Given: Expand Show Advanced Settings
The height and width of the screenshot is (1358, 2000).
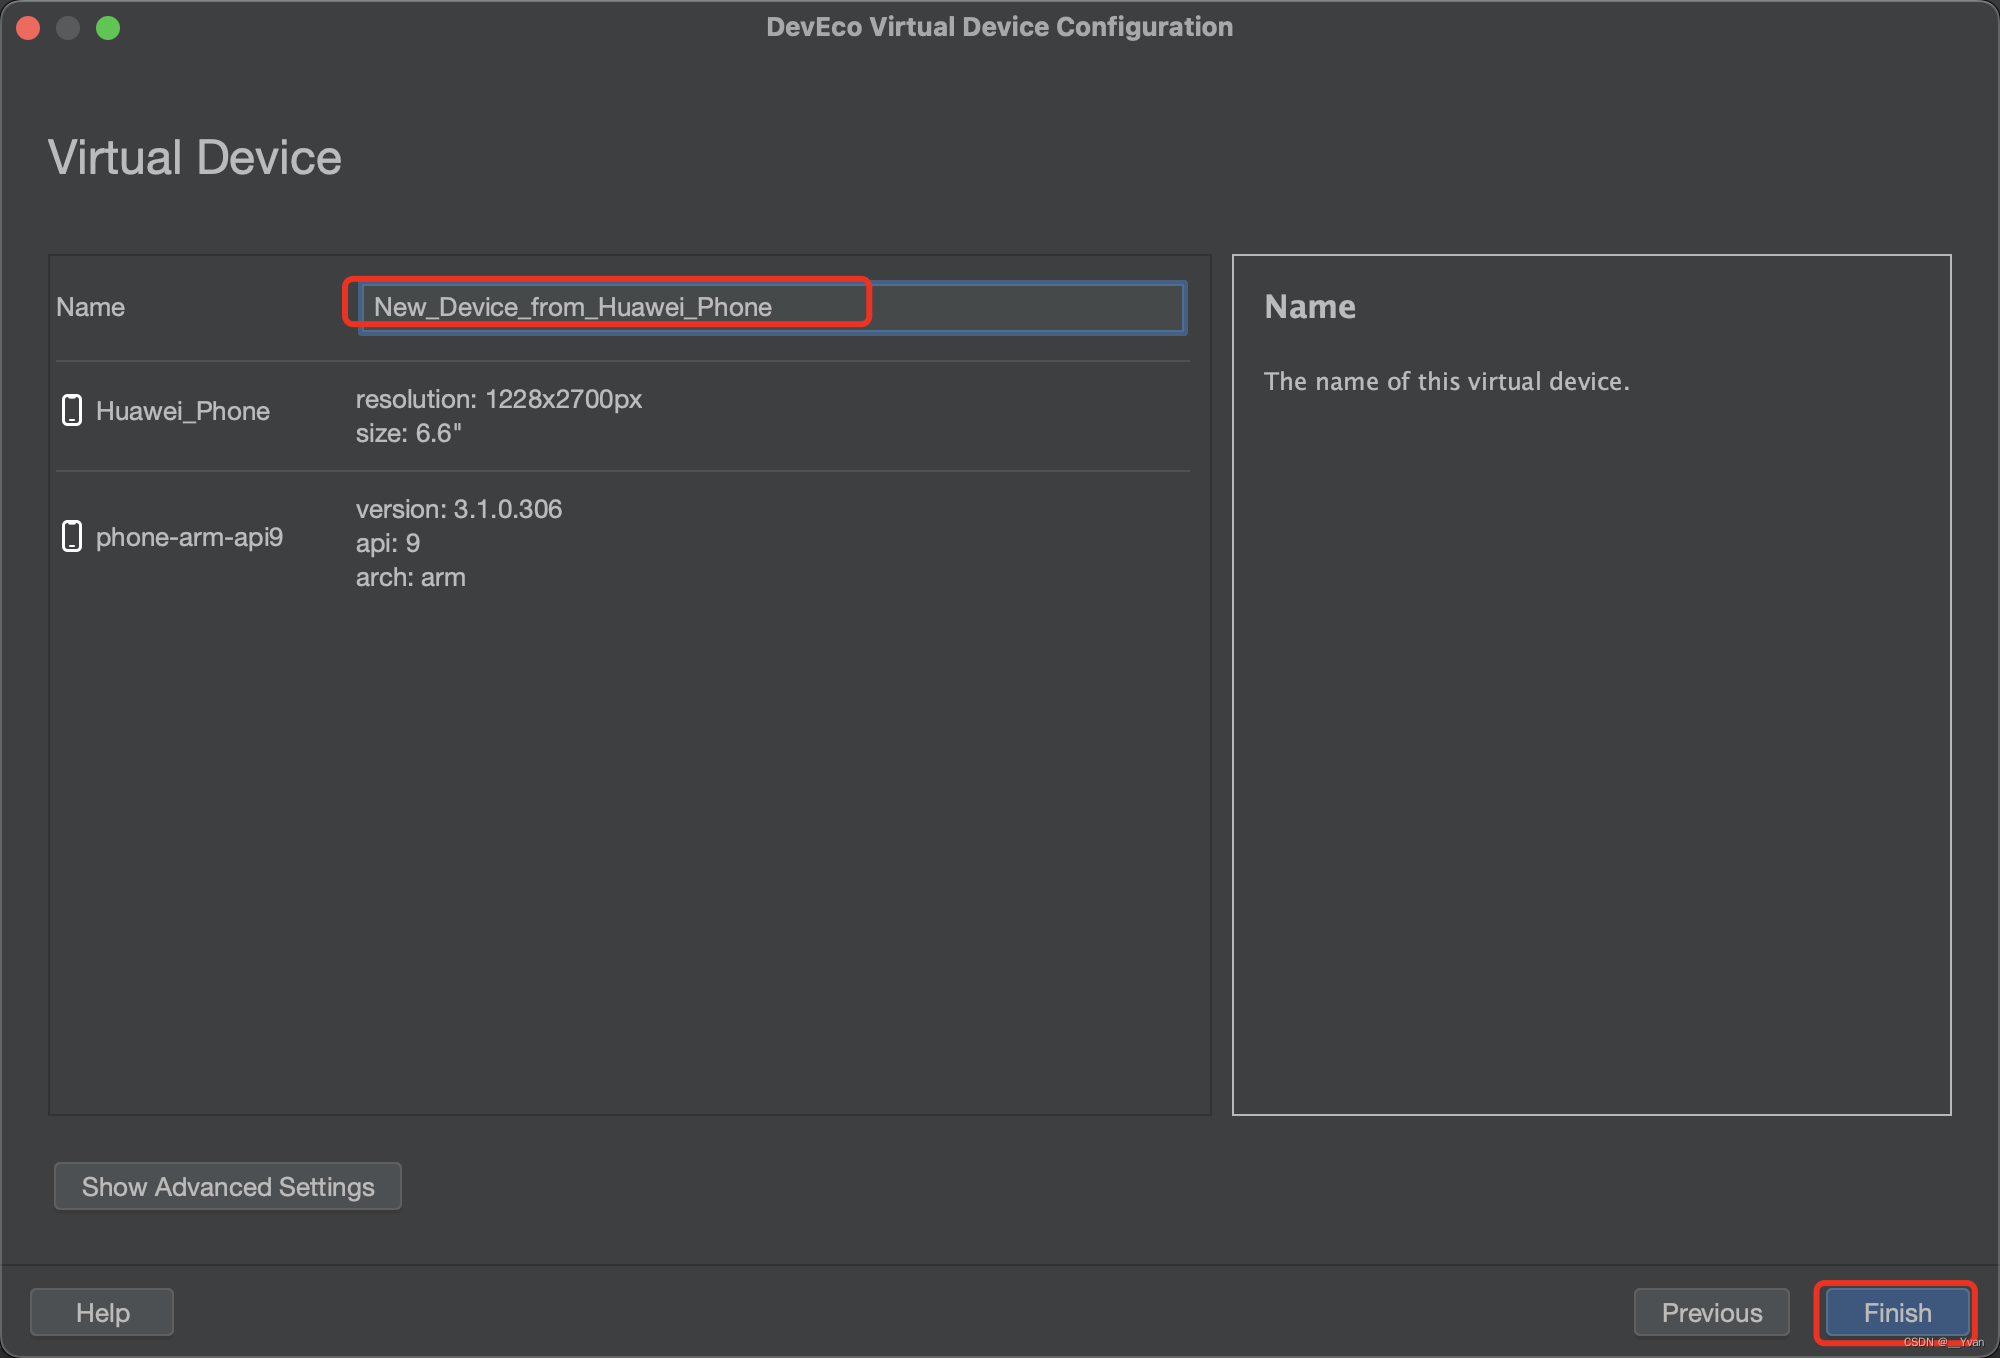Looking at the screenshot, I should pos(228,1186).
